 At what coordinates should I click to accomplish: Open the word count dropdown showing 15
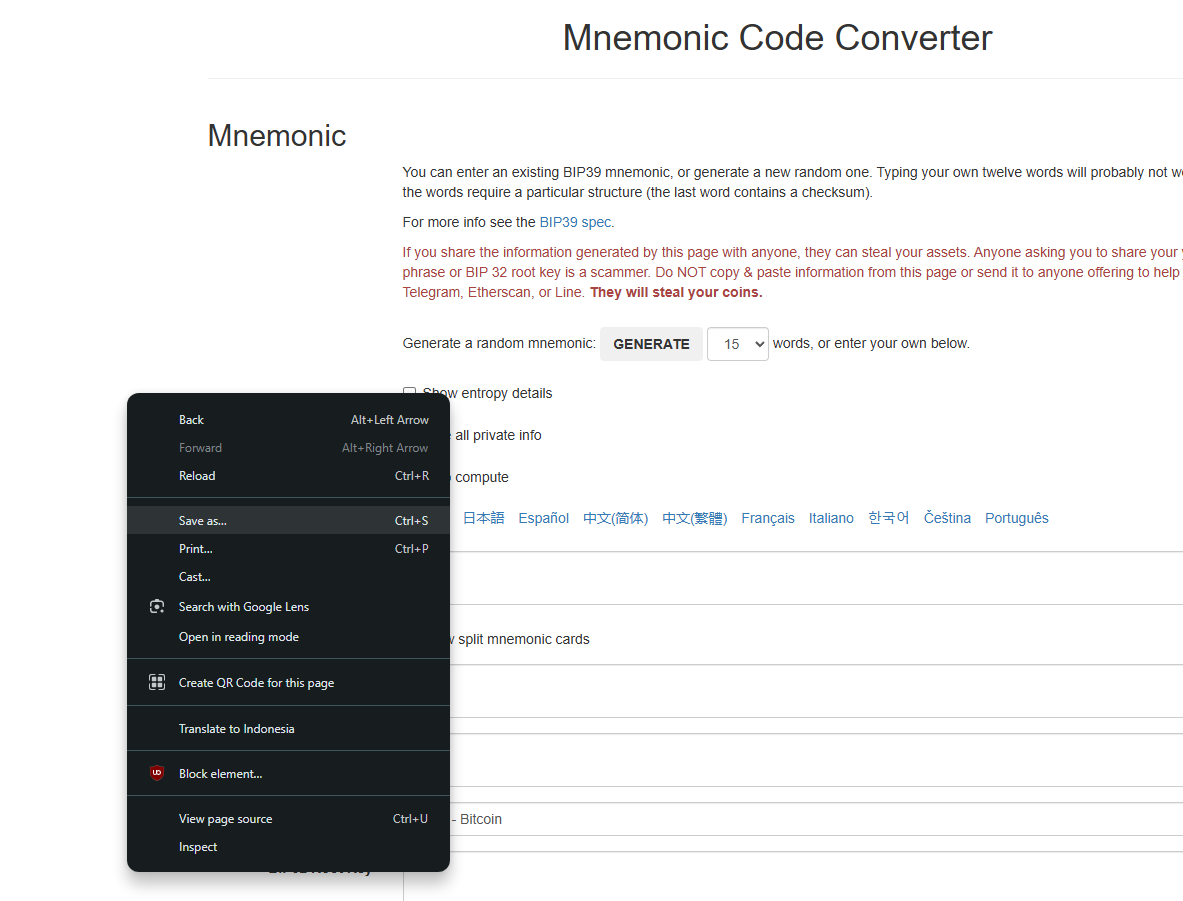coord(738,344)
